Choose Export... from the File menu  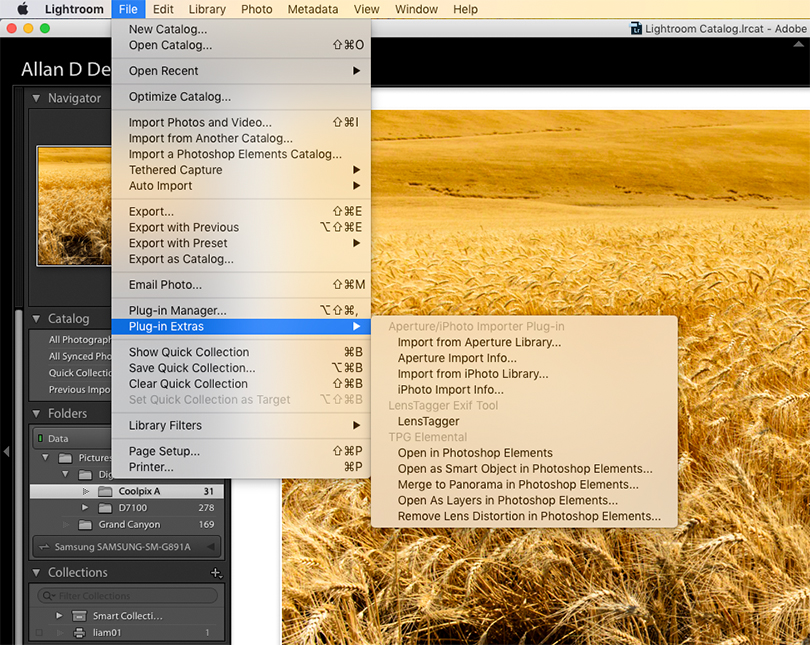241,212
